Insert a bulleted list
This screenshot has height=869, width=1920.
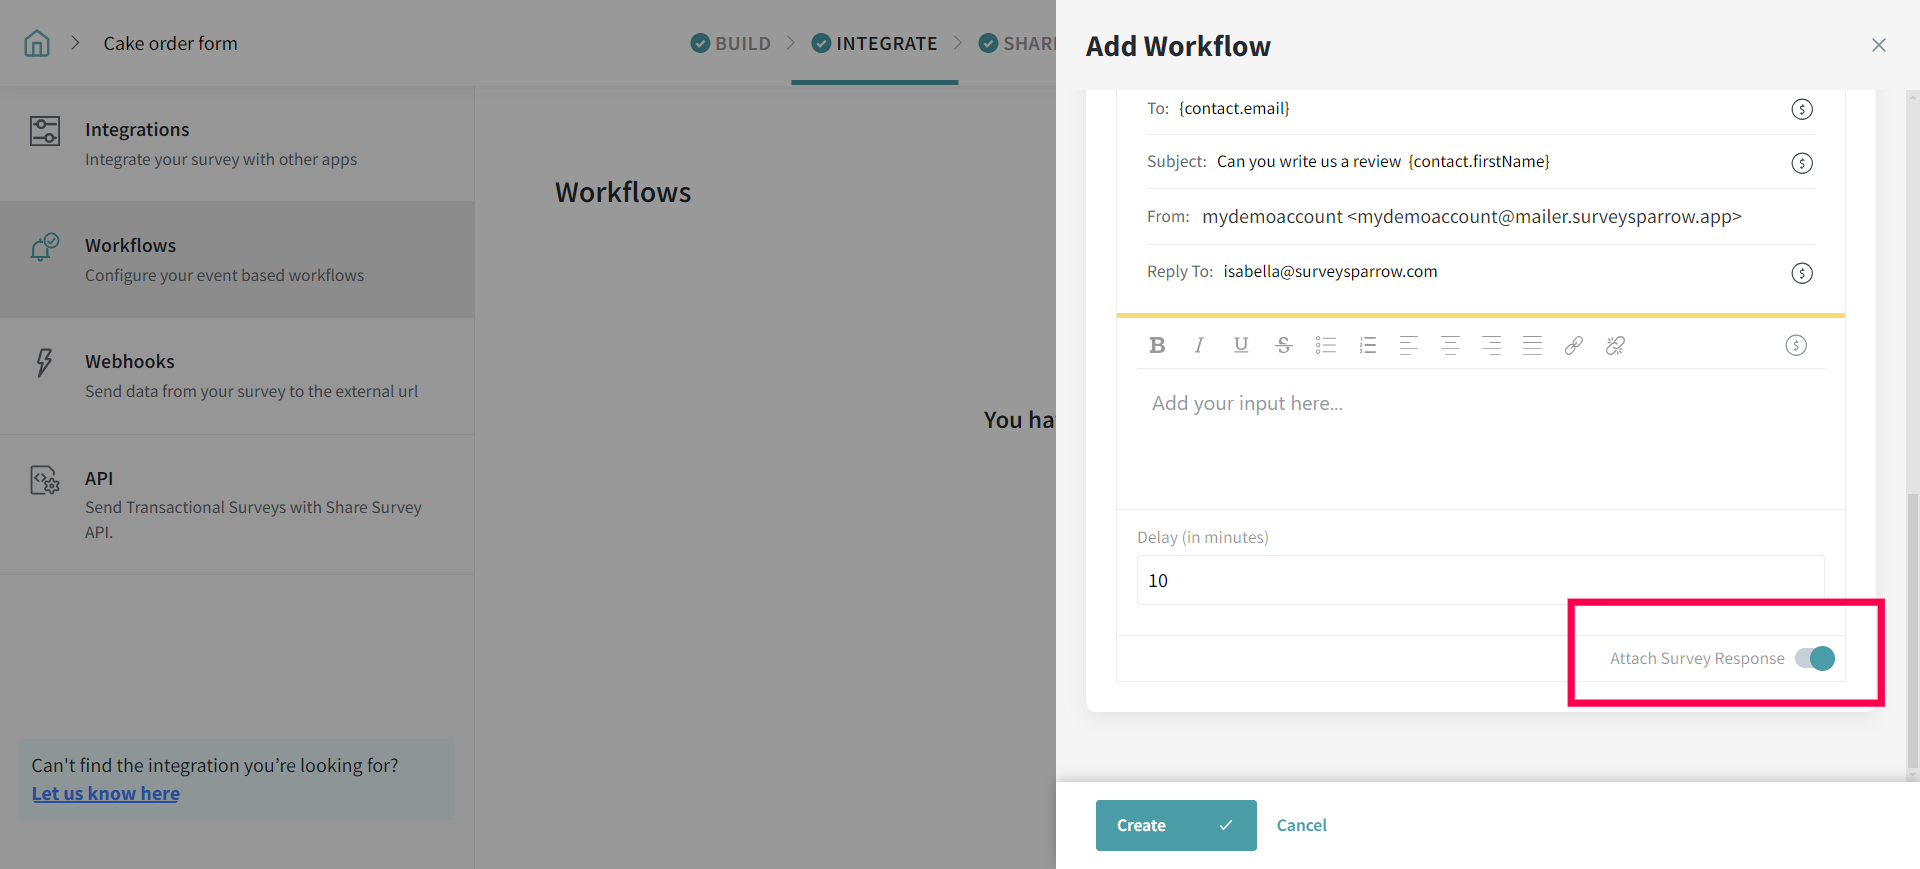pos(1326,345)
